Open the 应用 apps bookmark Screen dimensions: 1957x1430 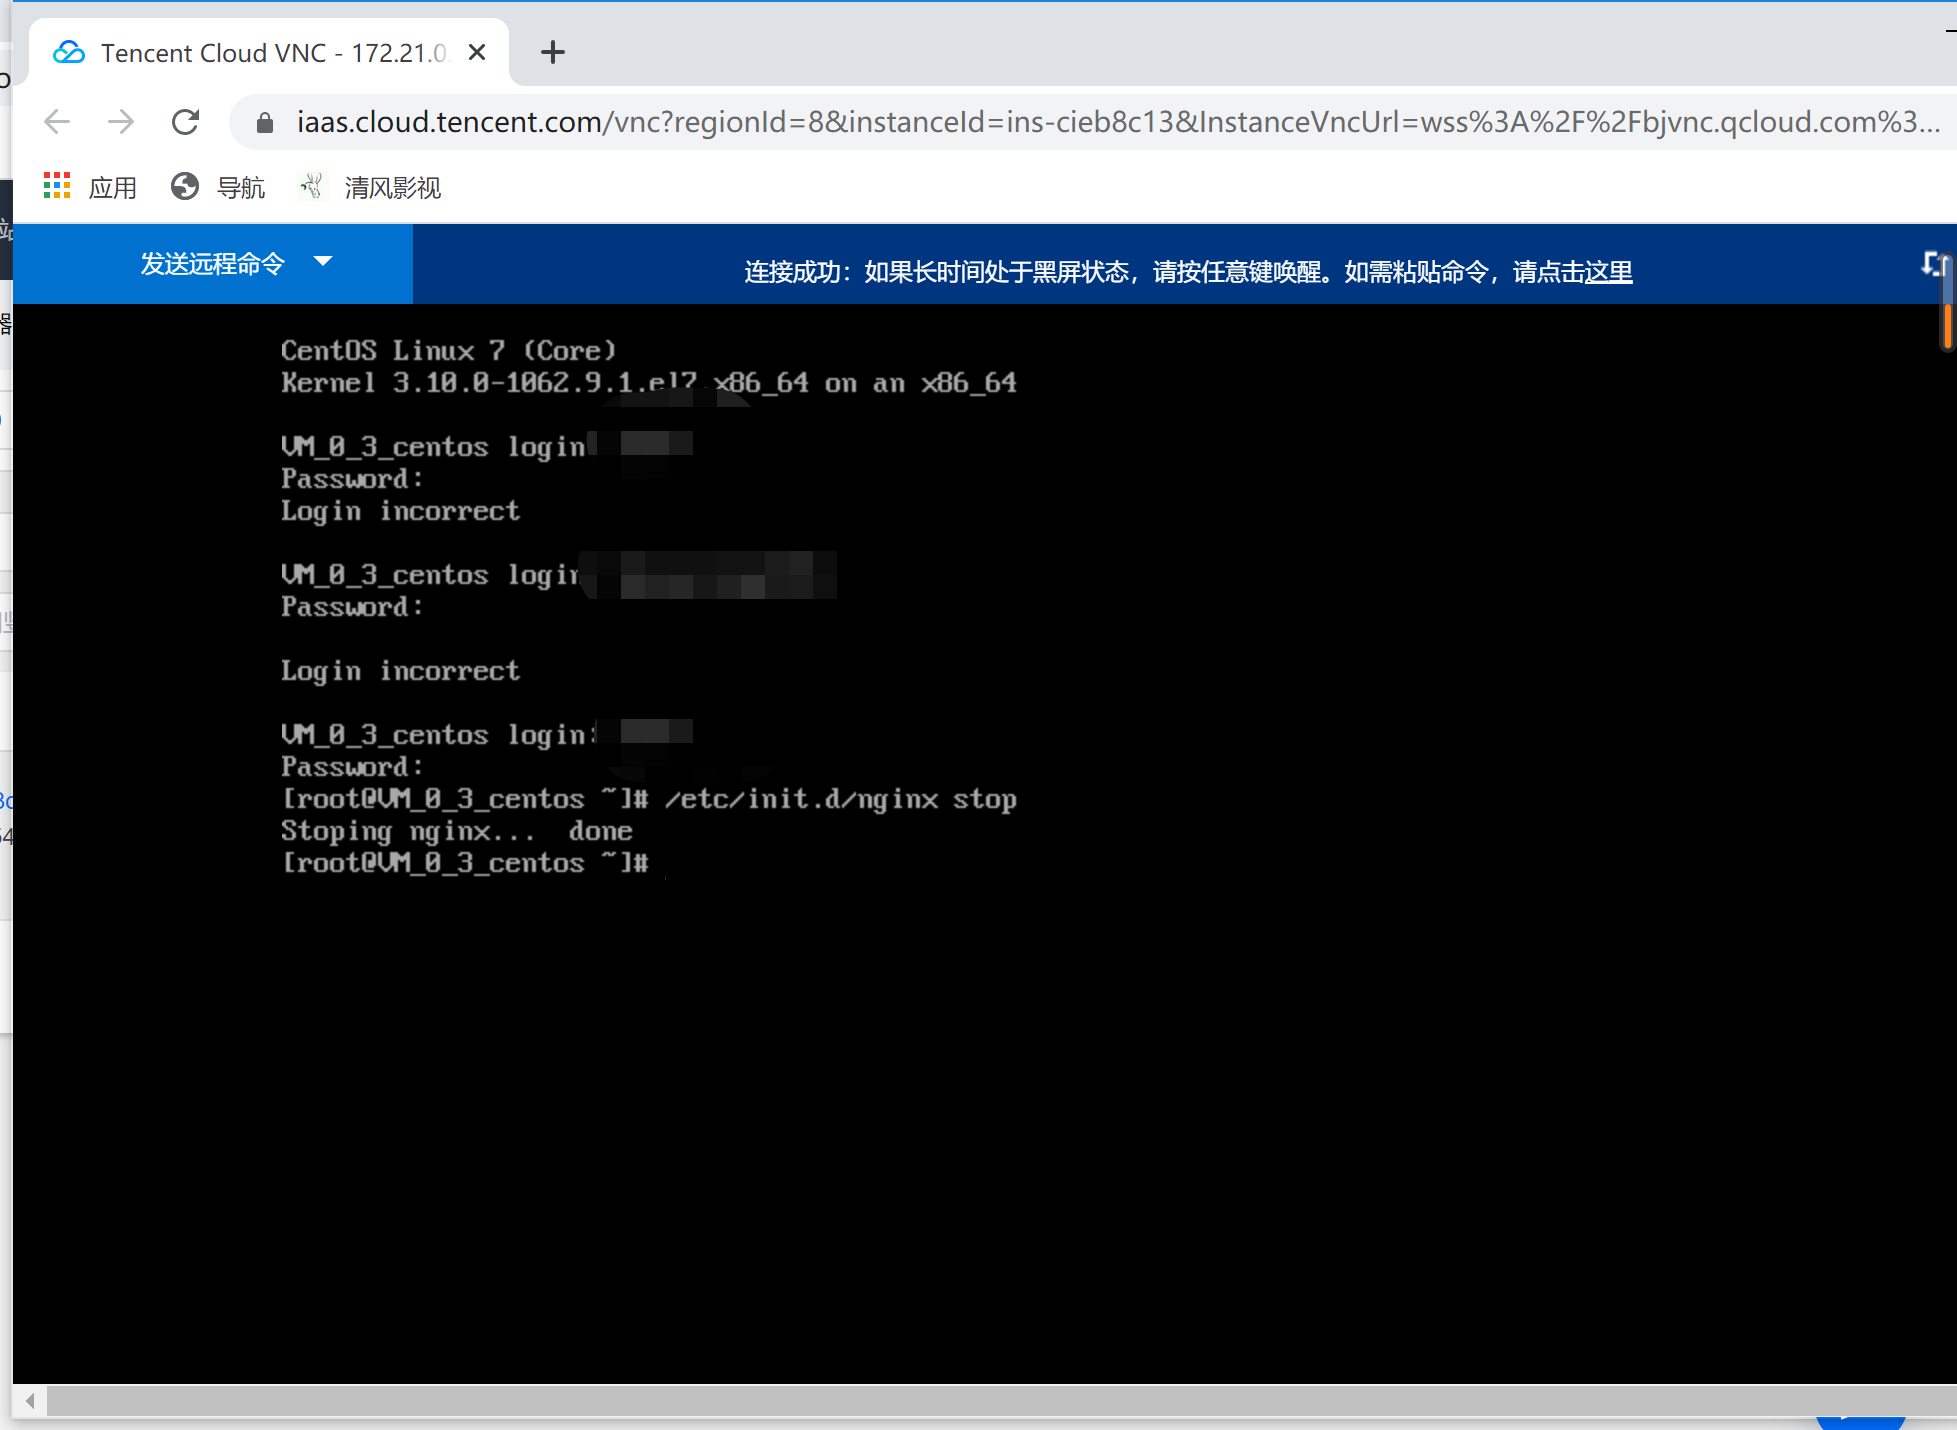(x=90, y=187)
